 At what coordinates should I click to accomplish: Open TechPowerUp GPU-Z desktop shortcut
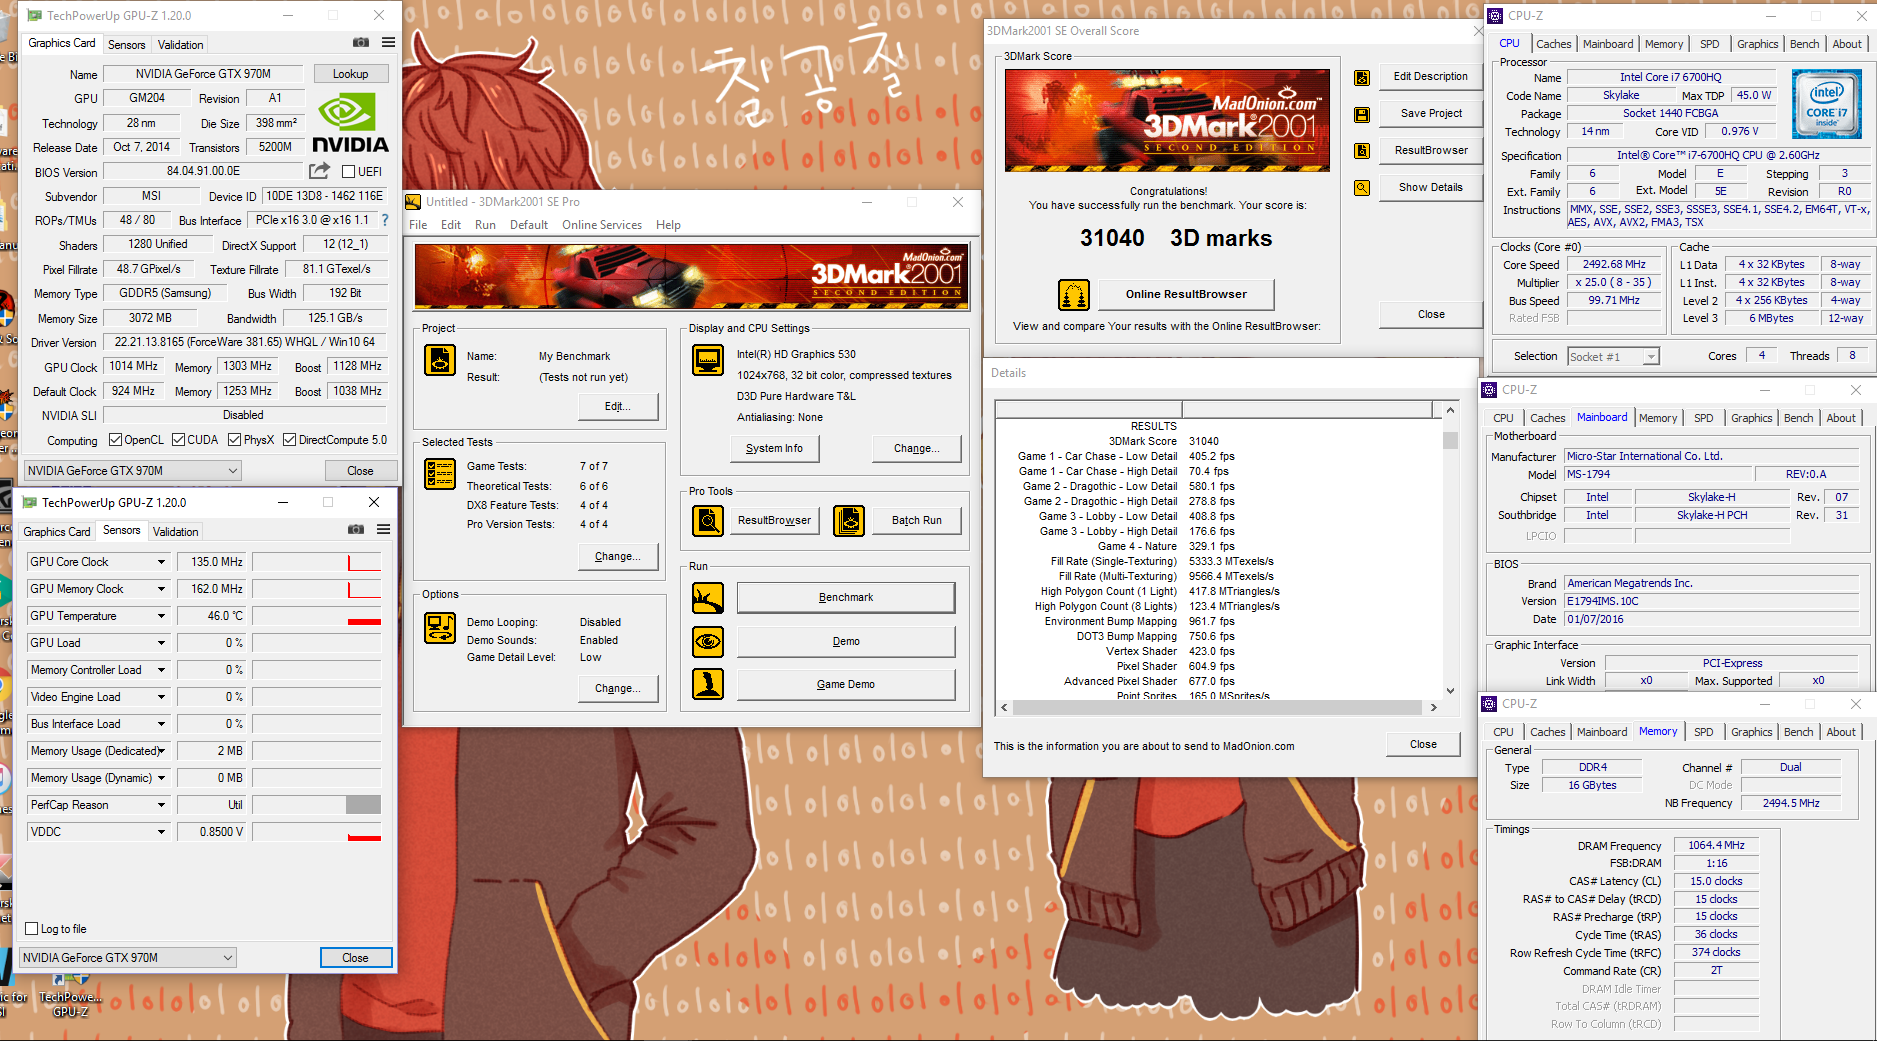[x=69, y=990]
